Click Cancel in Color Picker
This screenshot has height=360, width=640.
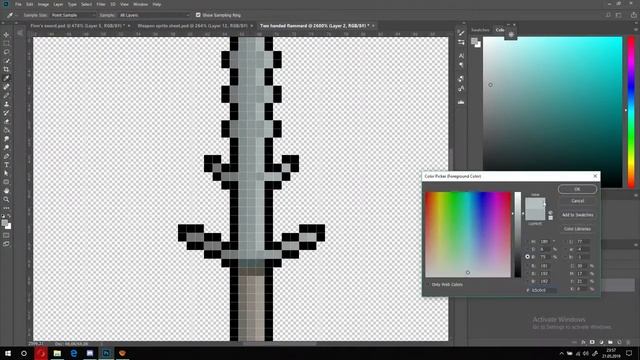[x=577, y=201]
